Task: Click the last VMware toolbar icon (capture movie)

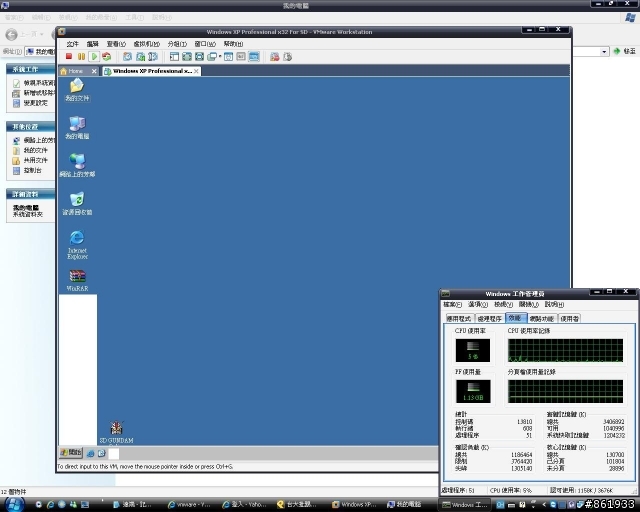Action: [288, 57]
